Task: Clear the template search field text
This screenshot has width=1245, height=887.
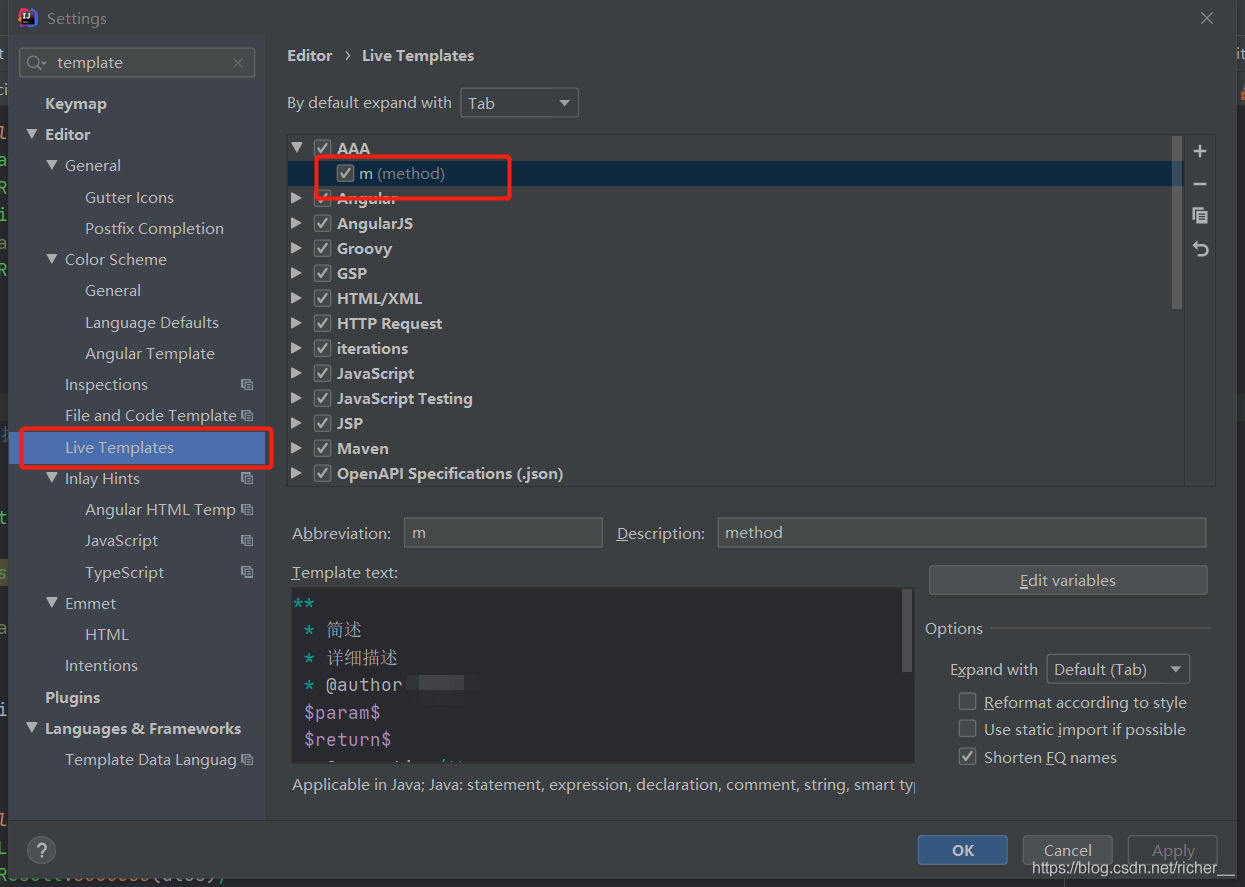Action: (238, 63)
